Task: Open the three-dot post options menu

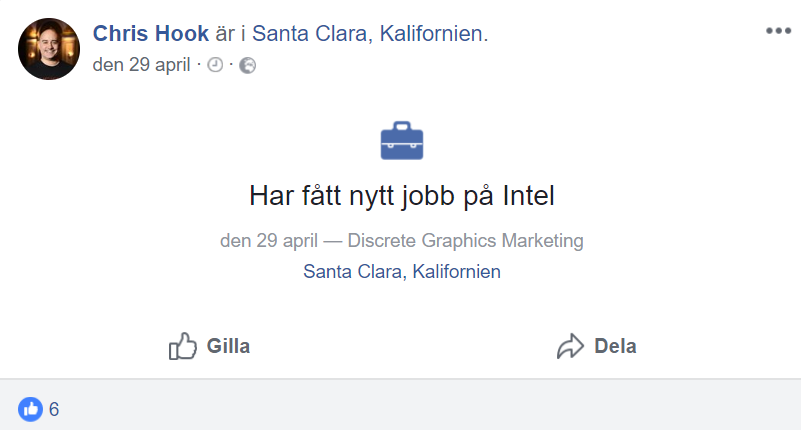Action: 778,31
